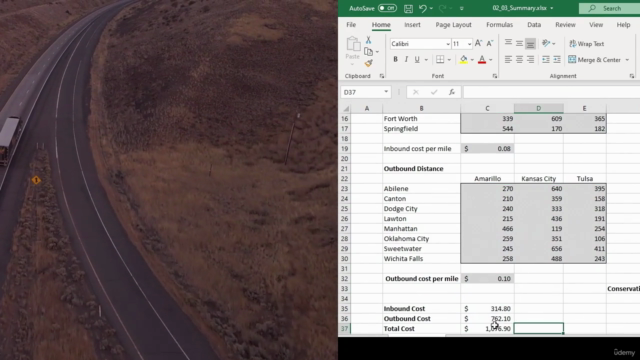The height and width of the screenshot is (360, 640).
Task: Click the Insert Function fx icon
Action: point(452,92)
